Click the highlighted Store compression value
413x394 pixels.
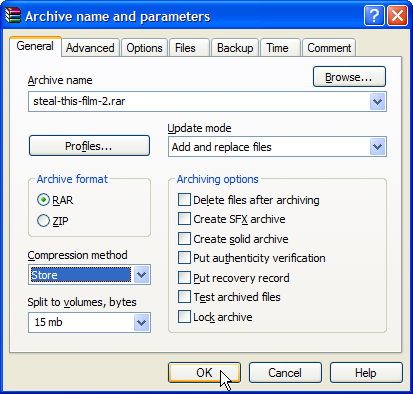(81, 275)
